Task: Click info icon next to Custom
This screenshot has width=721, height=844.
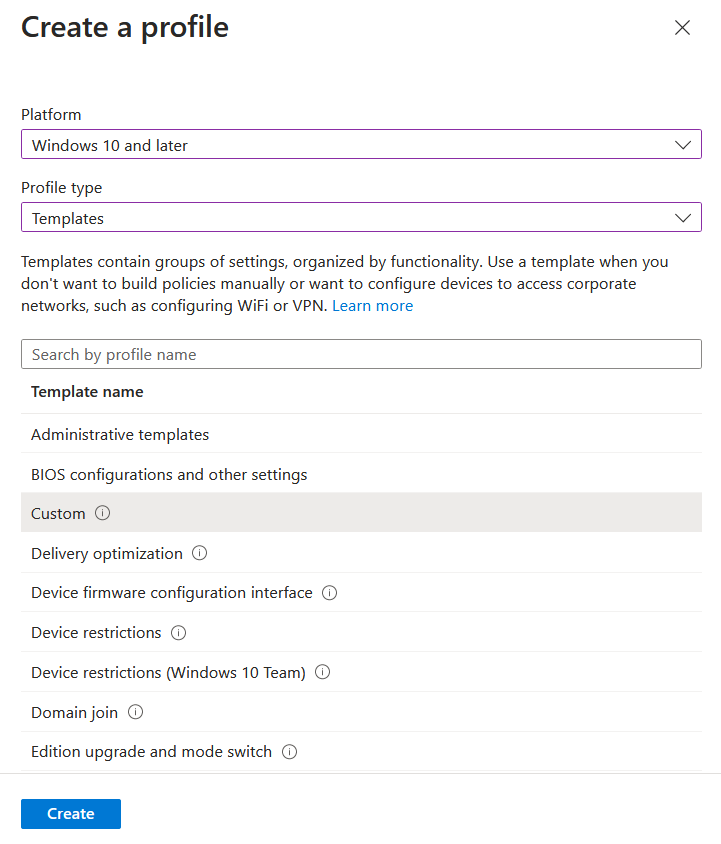Action: point(102,513)
